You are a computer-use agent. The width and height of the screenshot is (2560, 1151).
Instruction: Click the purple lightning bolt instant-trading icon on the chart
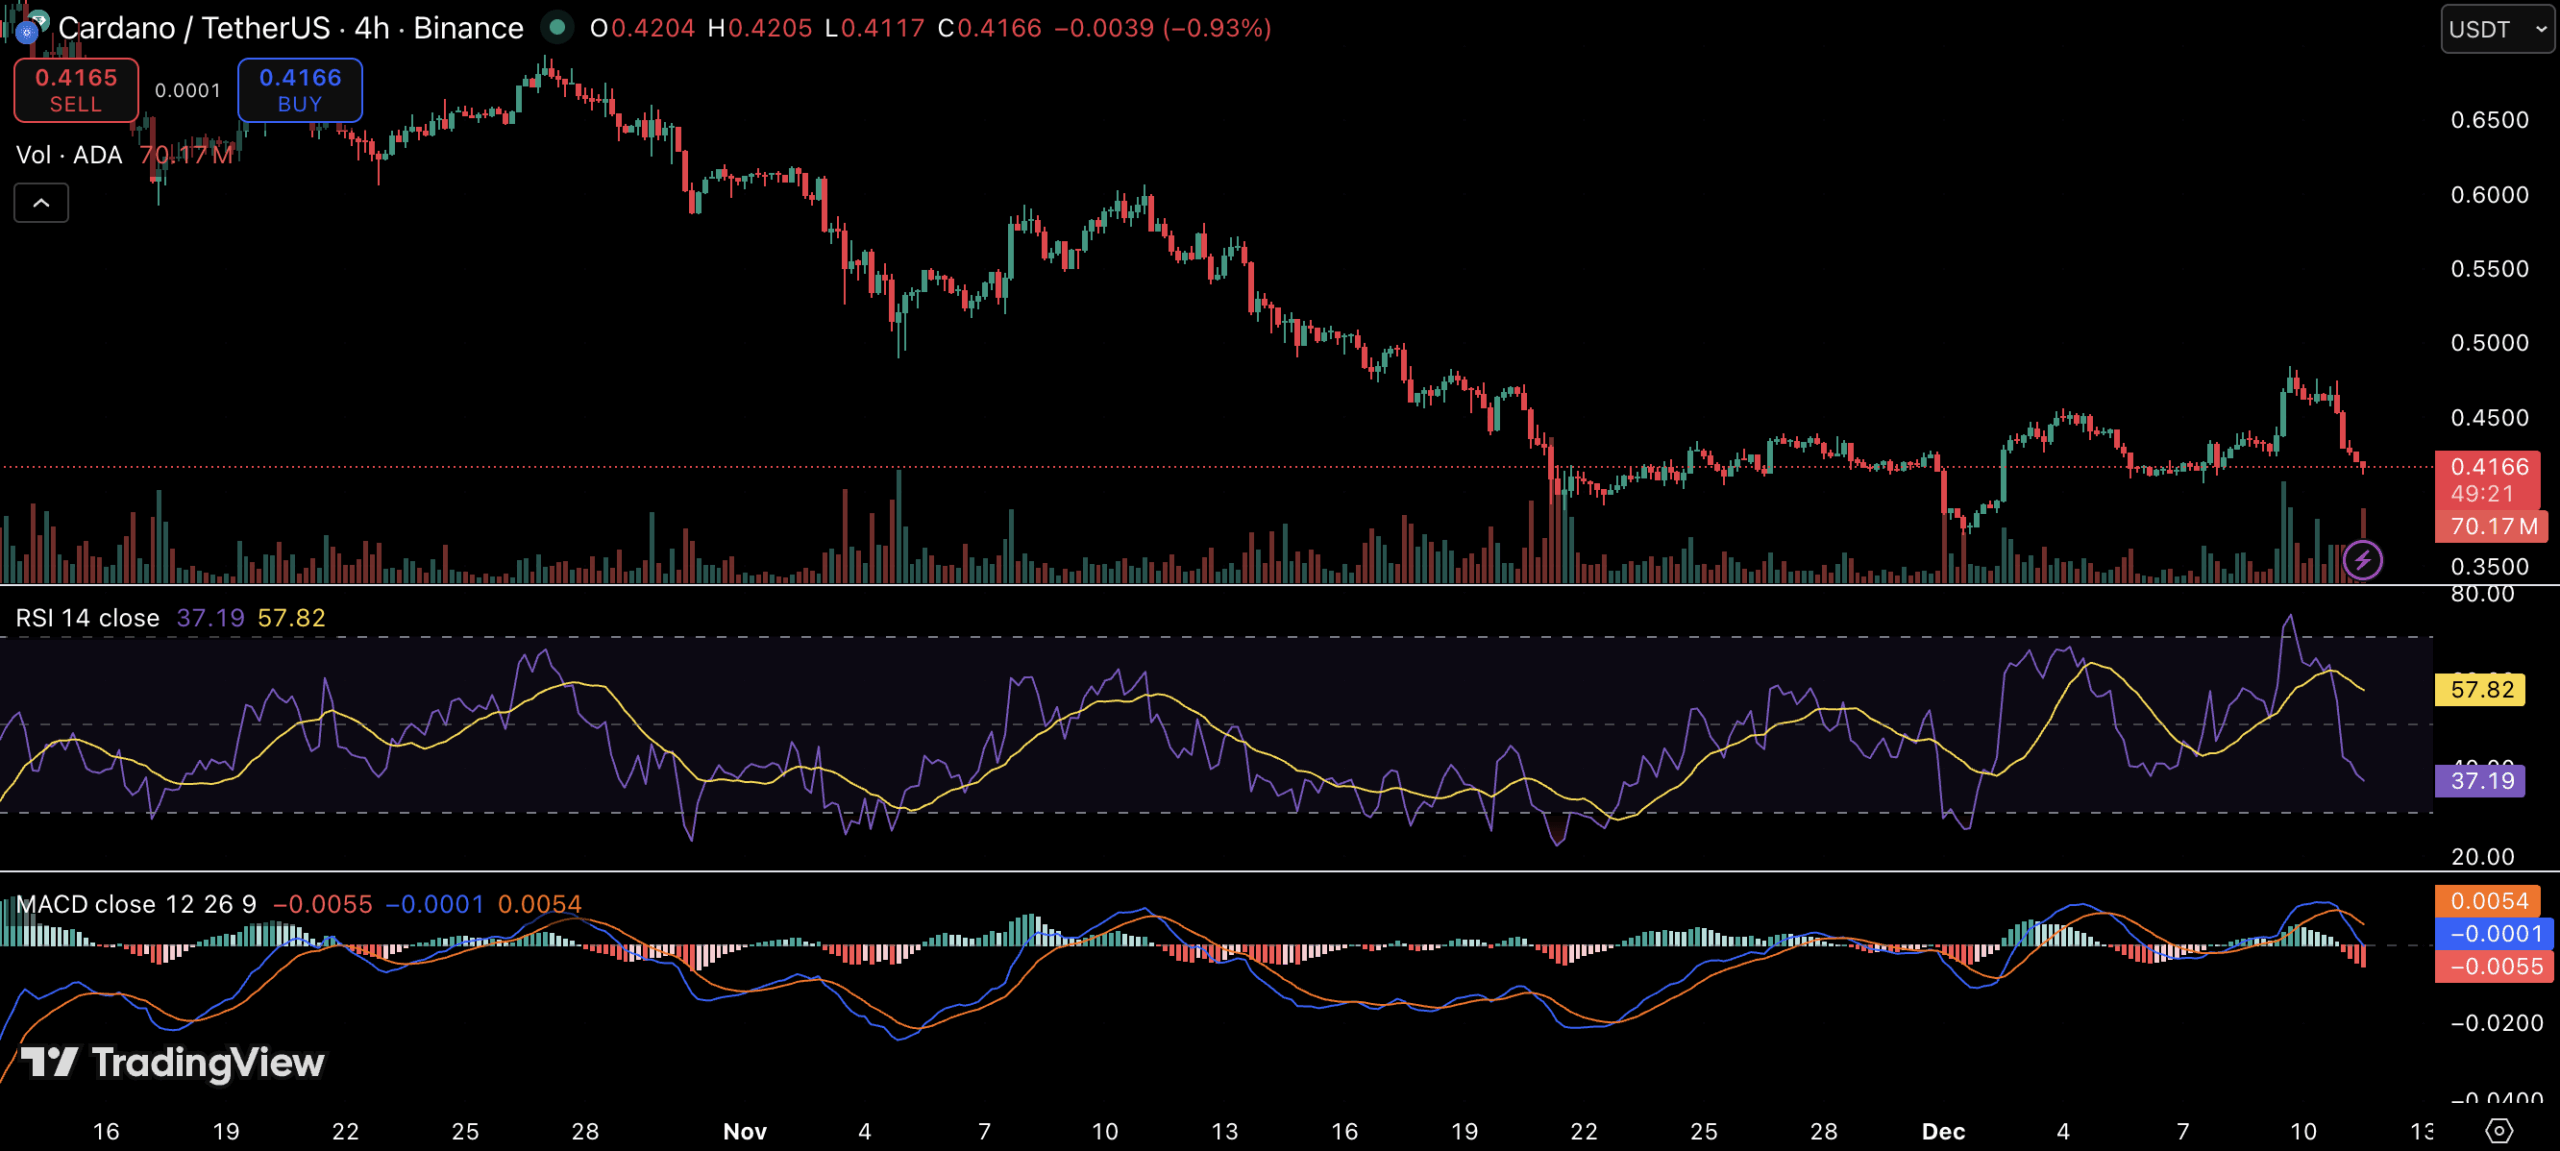(x=2362, y=560)
